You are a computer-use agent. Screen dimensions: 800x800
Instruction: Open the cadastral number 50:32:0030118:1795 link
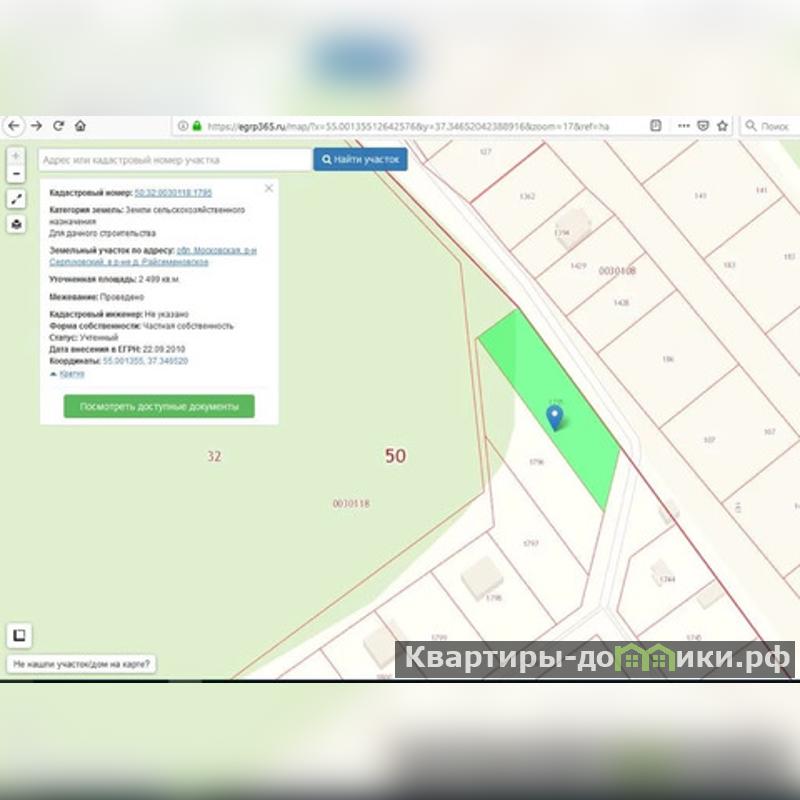tap(173, 191)
